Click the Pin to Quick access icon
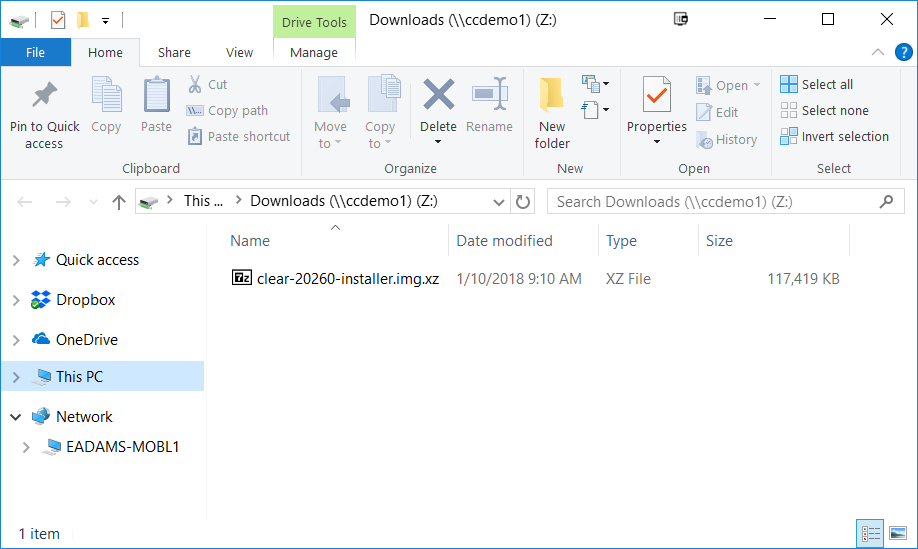This screenshot has width=918, height=549. [x=44, y=95]
